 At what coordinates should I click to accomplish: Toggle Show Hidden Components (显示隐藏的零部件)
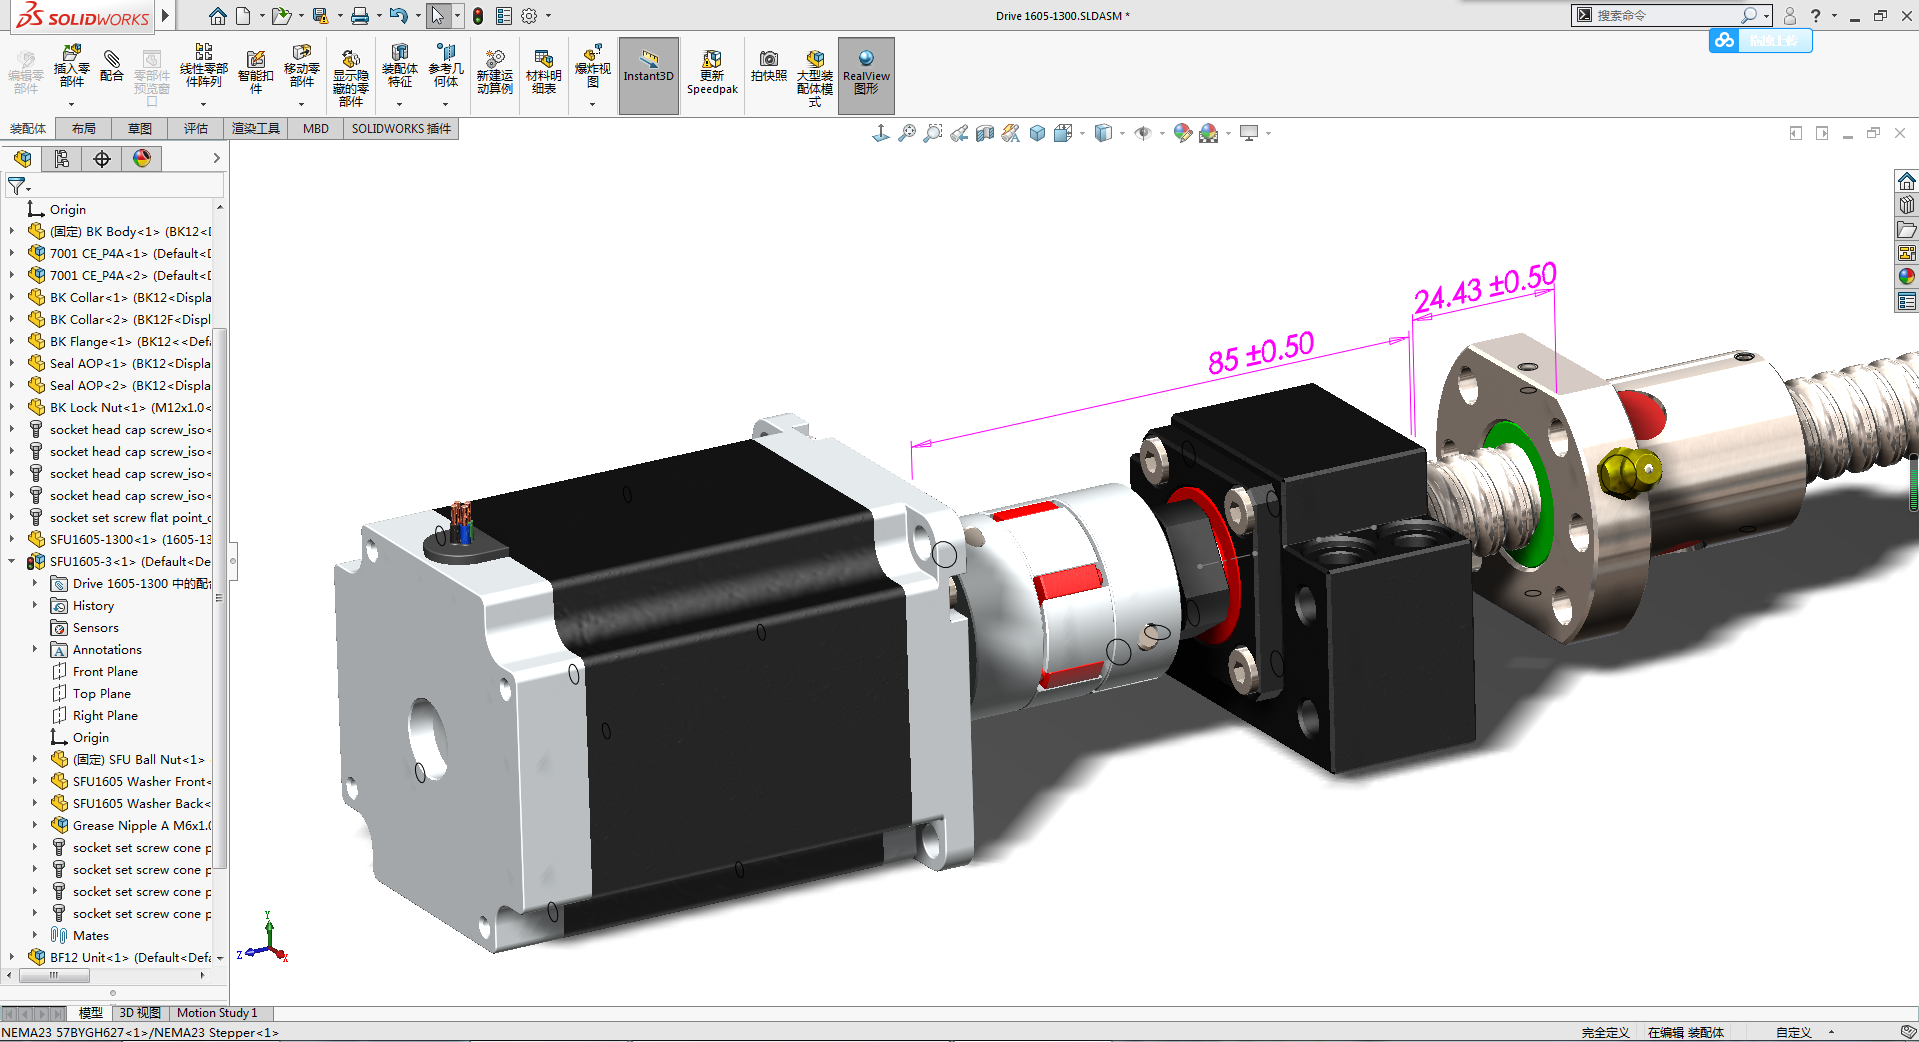point(351,78)
